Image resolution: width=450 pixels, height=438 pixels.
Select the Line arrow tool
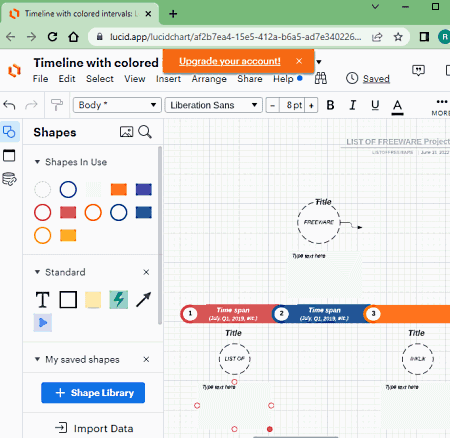pyautogui.click(x=144, y=299)
